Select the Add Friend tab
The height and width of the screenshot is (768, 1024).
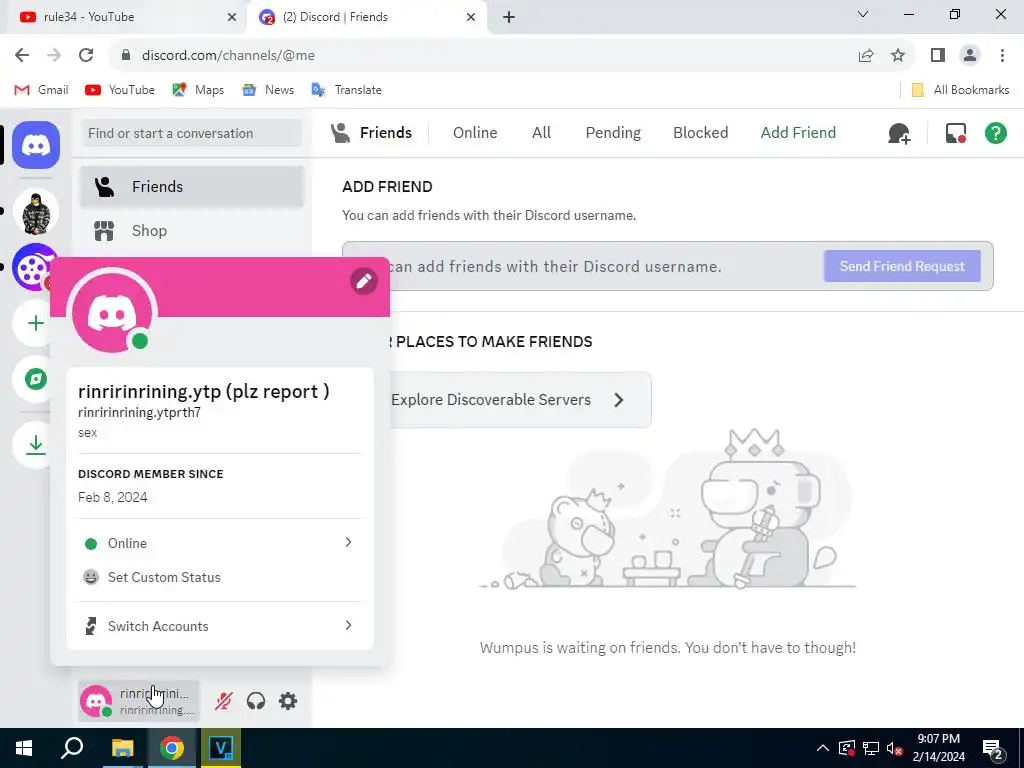point(798,133)
